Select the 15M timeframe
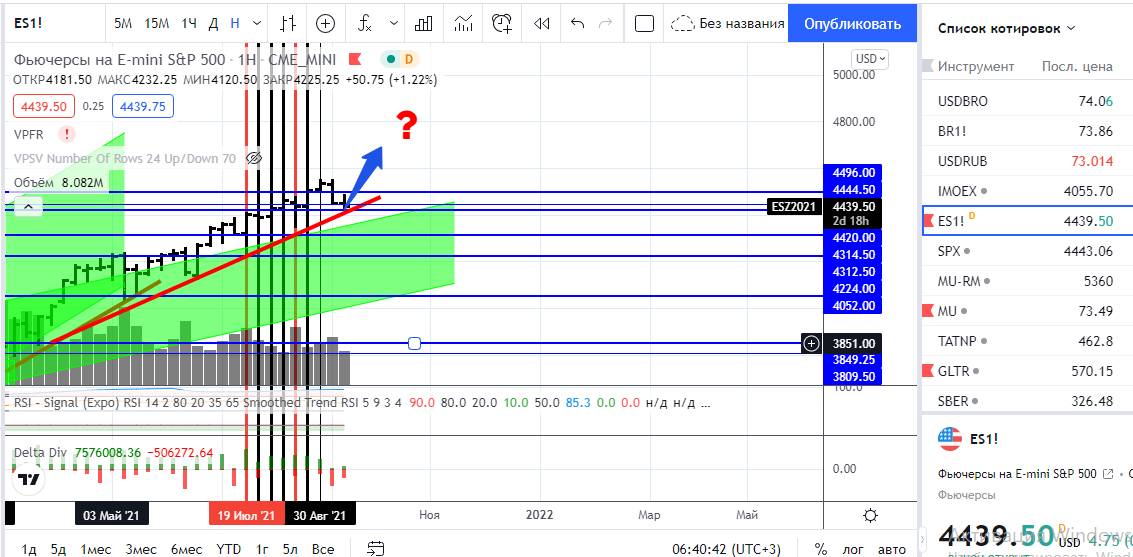 (156, 23)
